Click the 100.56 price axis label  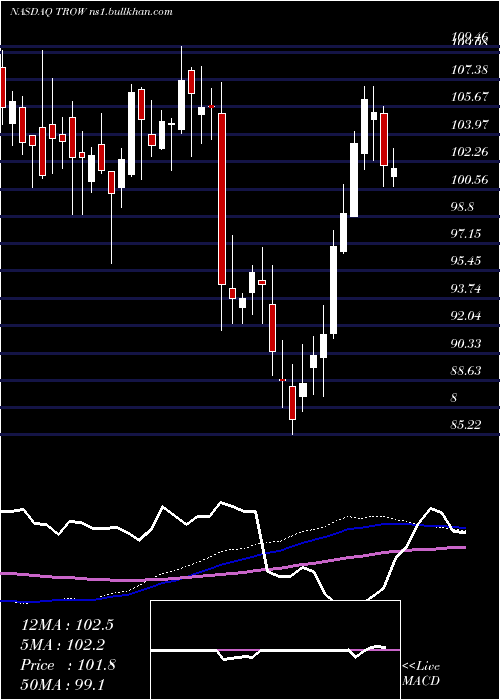(470, 179)
